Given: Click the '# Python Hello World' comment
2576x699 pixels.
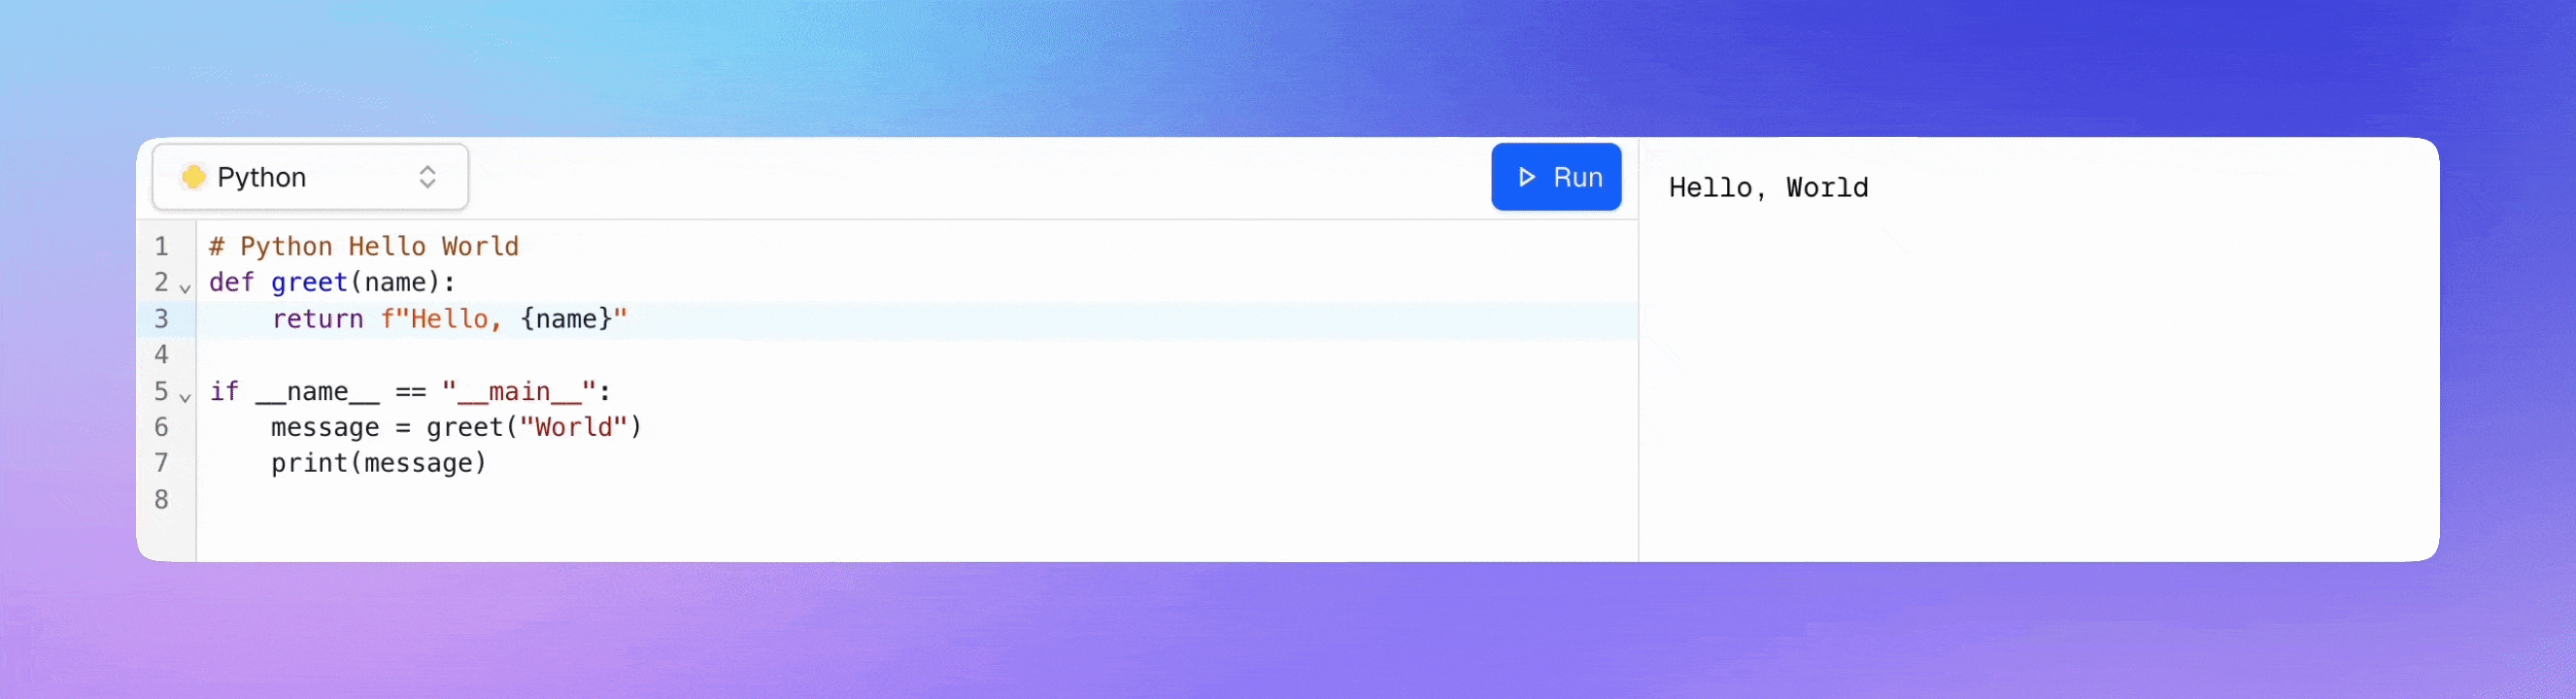Looking at the screenshot, I should point(364,246).
